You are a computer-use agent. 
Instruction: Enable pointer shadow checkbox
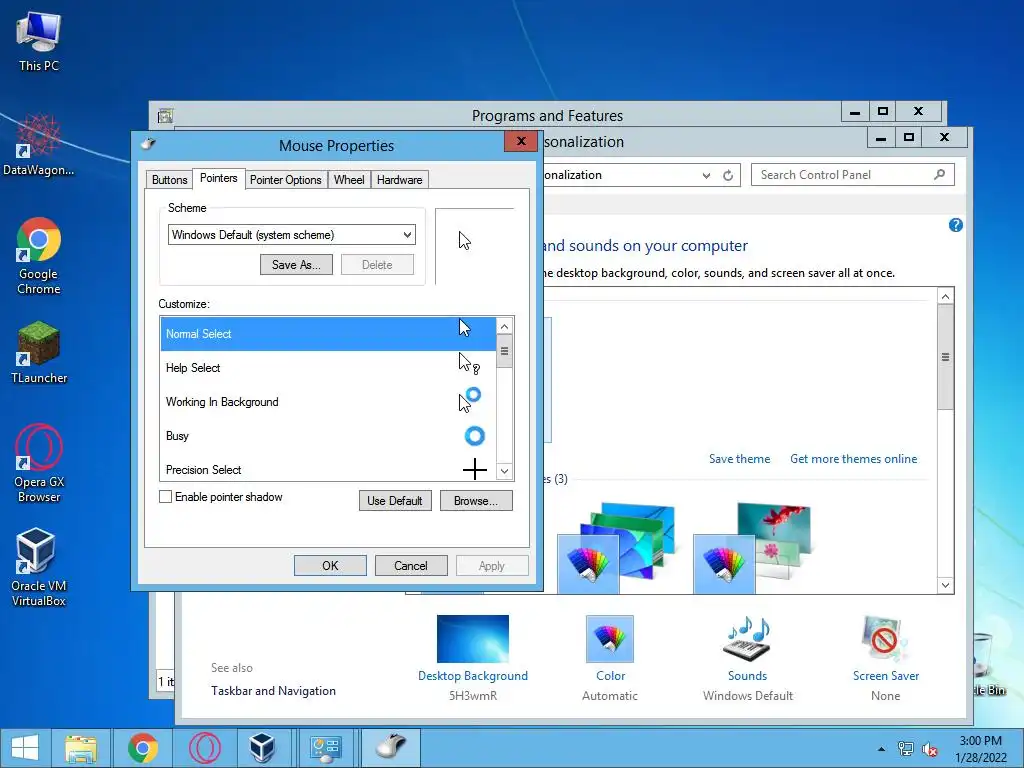coord(165,497)
